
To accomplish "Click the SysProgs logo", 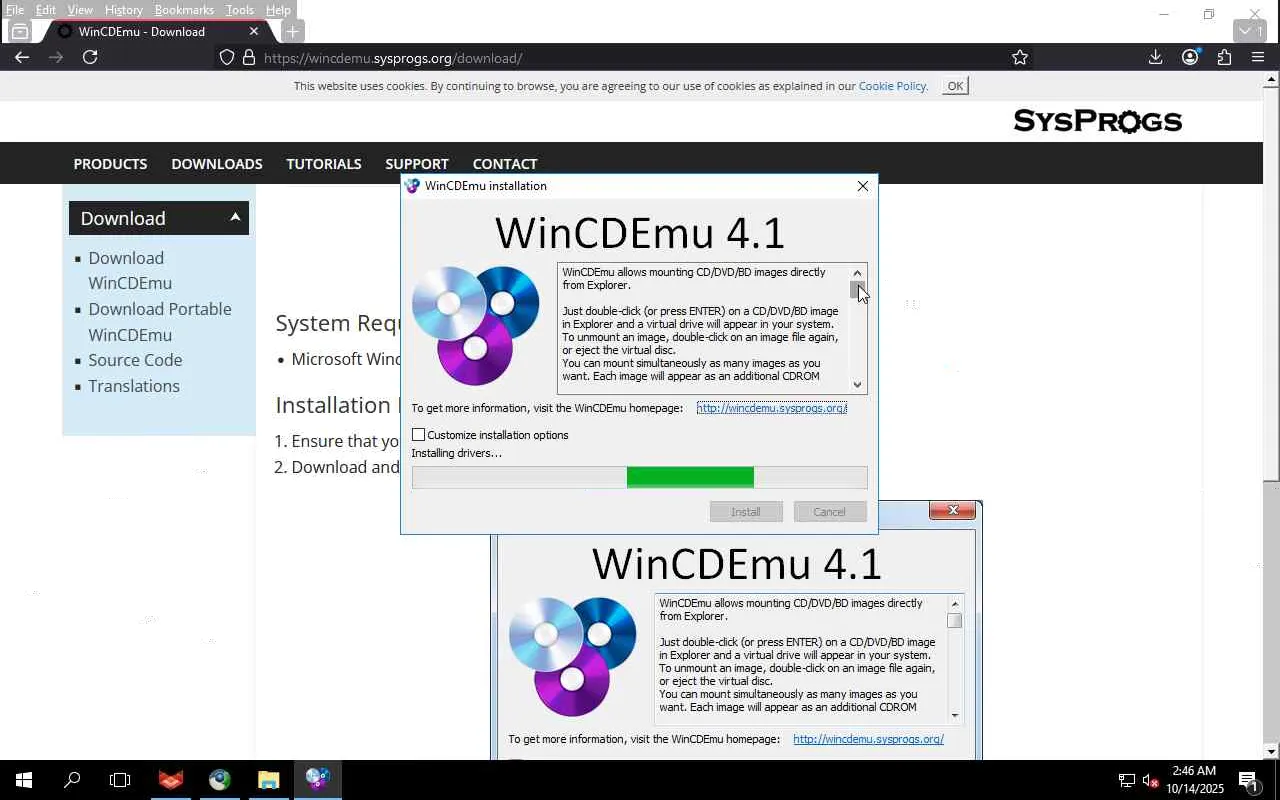I will [1098, 121].
